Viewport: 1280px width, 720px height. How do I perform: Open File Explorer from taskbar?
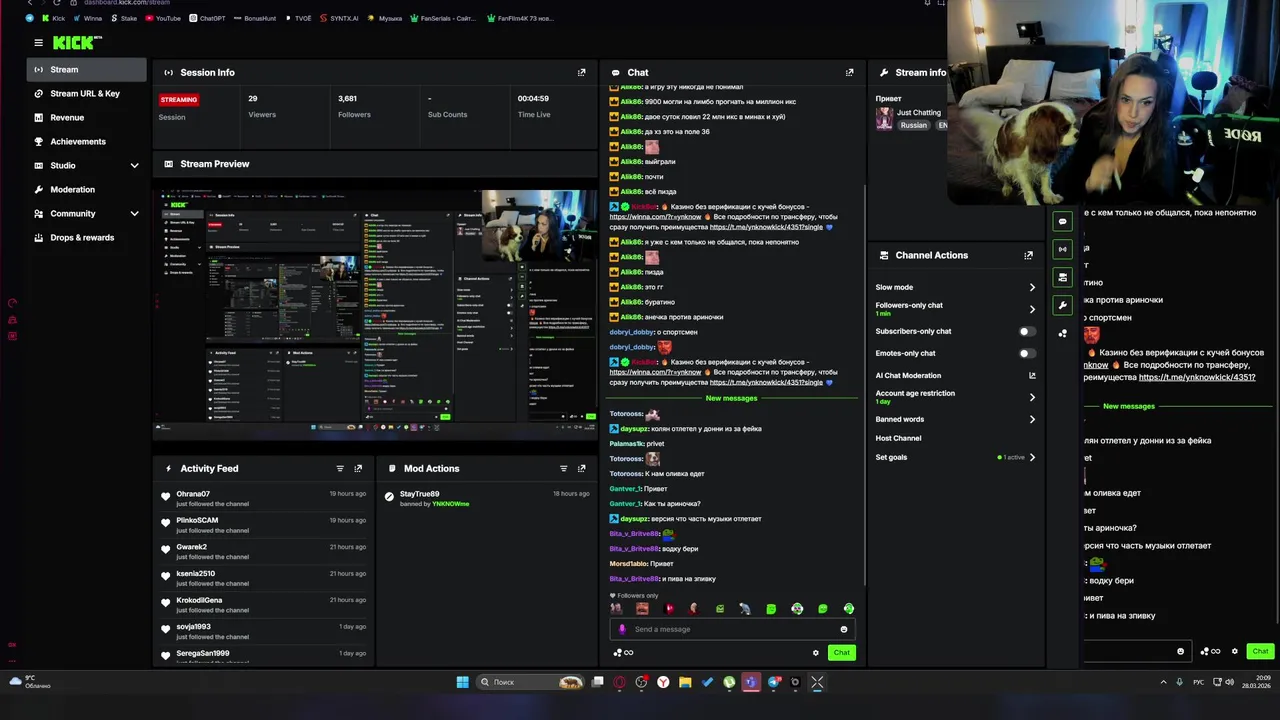pyautogui.click(x=685, y=682)
